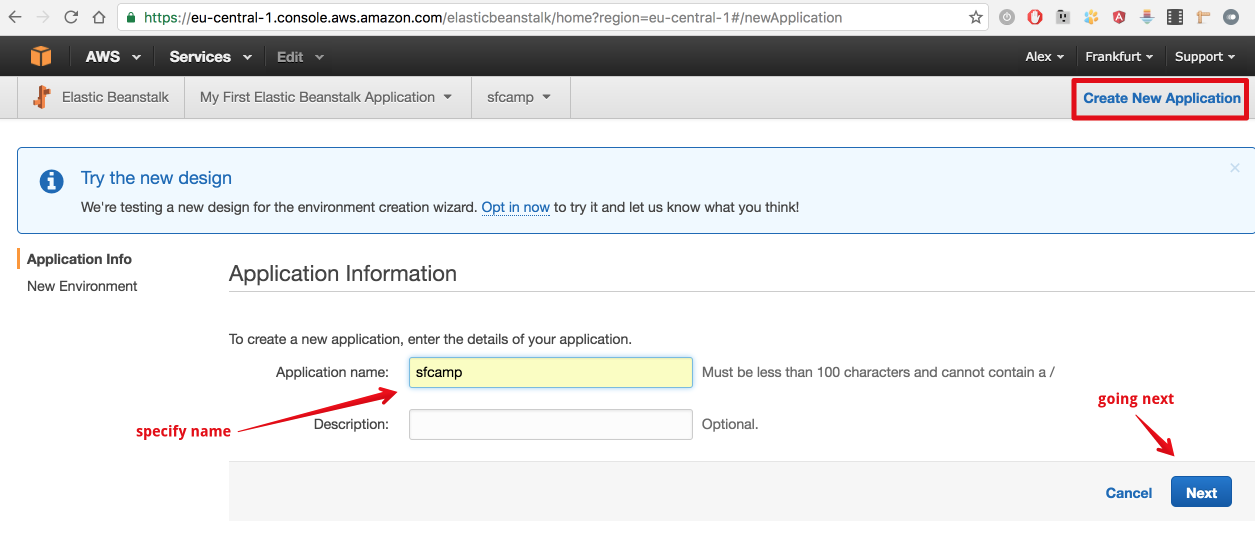Select New Environment step in sidebar

(82, 286)
